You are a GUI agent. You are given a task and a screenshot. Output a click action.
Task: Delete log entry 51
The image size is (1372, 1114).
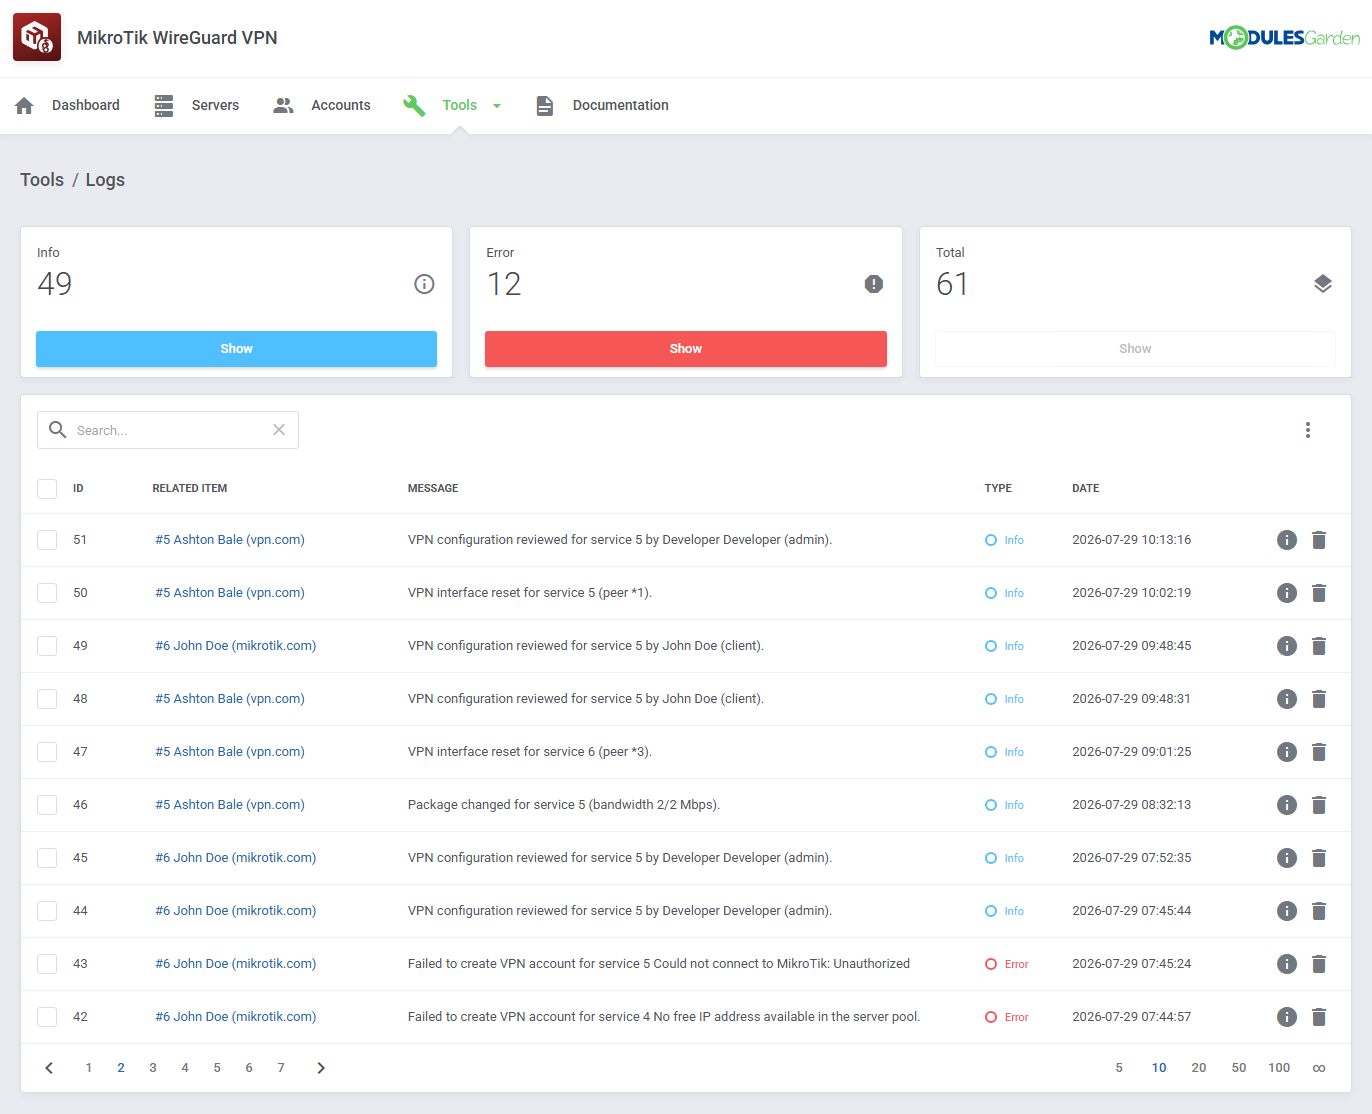pos(1319,540)
